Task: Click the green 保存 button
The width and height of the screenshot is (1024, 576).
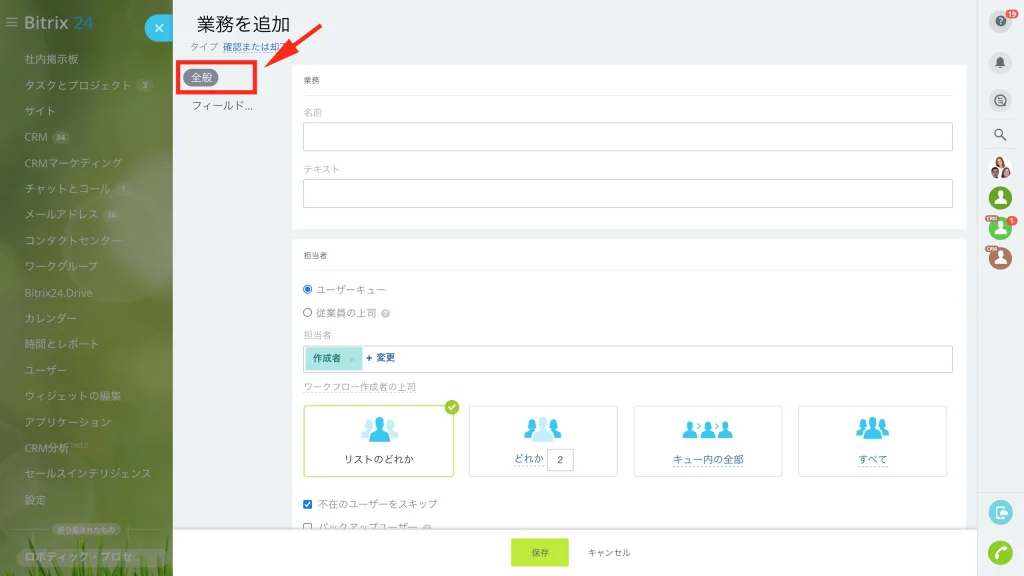Action: (539, 552)
